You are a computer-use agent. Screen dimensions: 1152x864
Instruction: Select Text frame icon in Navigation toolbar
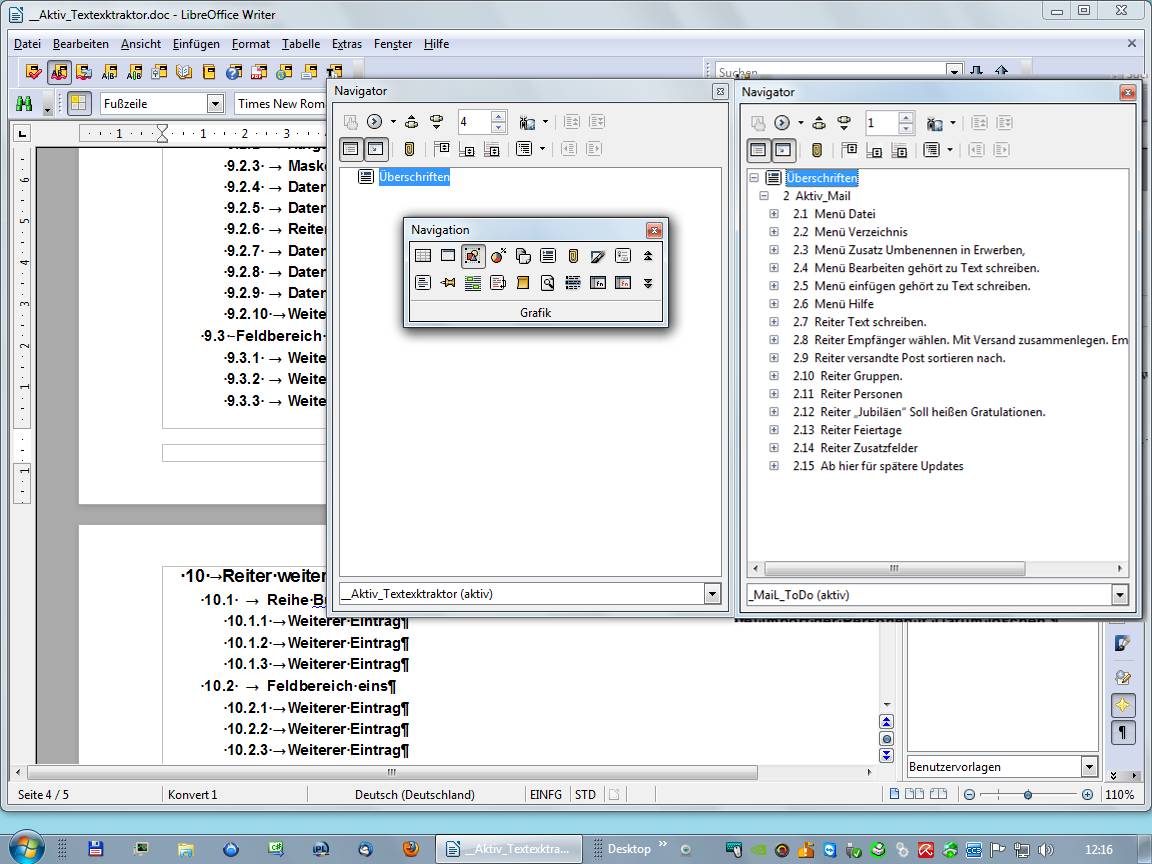point(447,256)
